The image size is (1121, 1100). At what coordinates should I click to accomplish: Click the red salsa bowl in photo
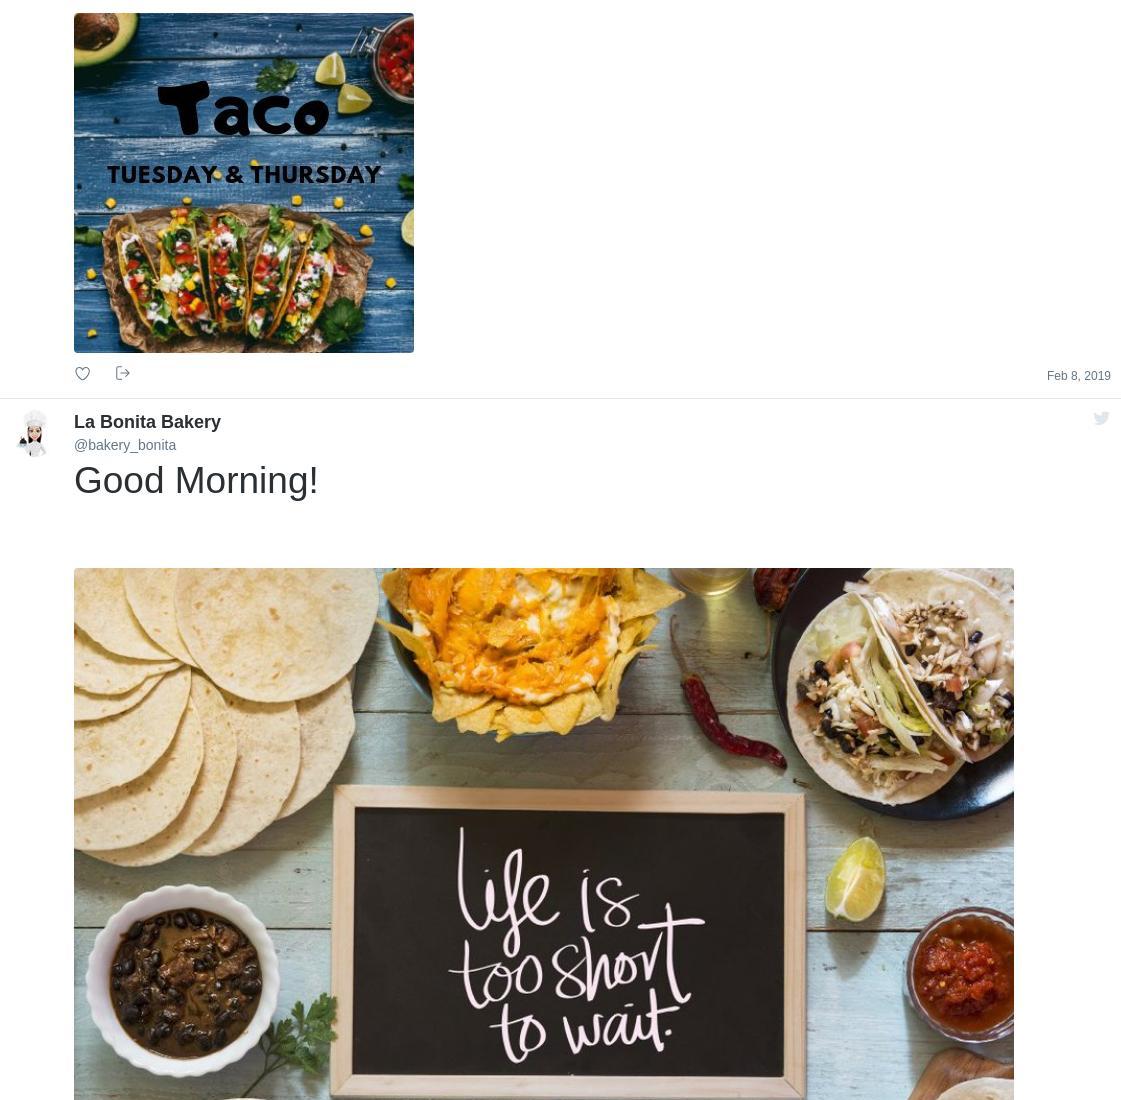click(962, 974)
